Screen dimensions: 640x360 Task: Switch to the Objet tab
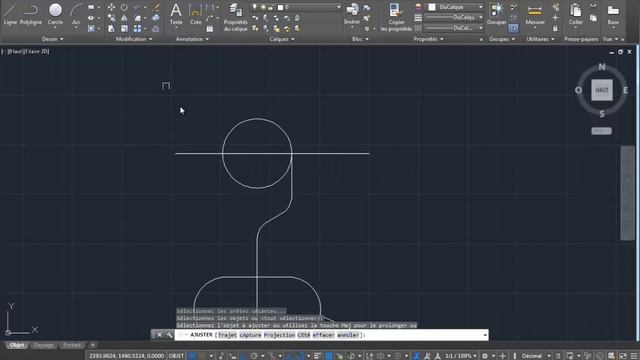click(x=17, y=345)
